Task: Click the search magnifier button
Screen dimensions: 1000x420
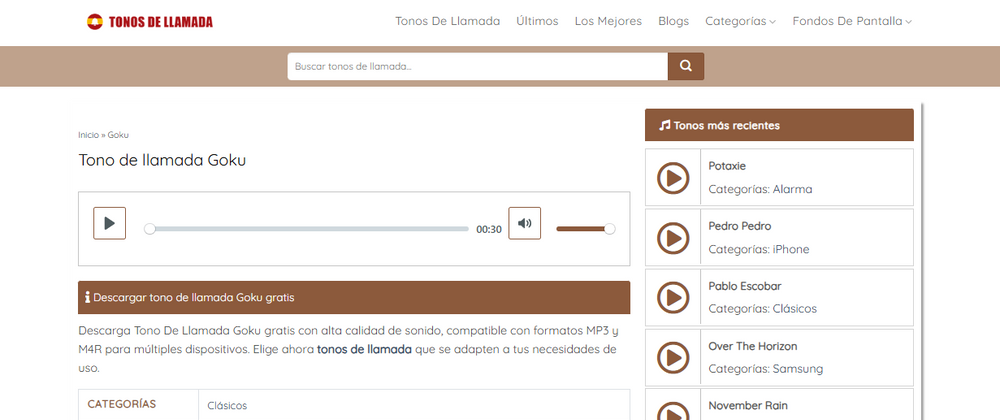Action: 686,66
